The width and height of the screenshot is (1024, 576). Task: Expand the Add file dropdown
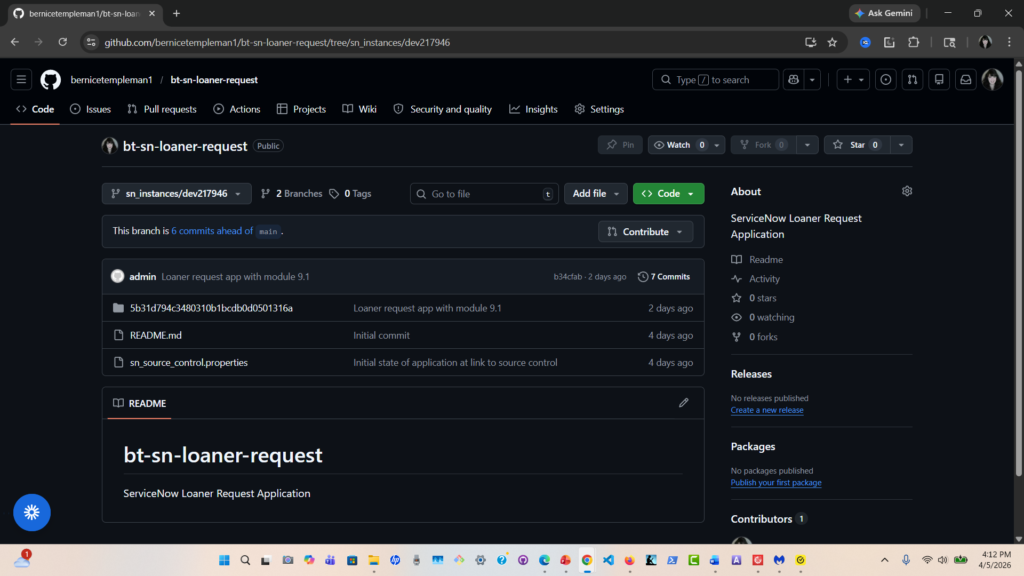pyautogui.click(x=596, y=194)
